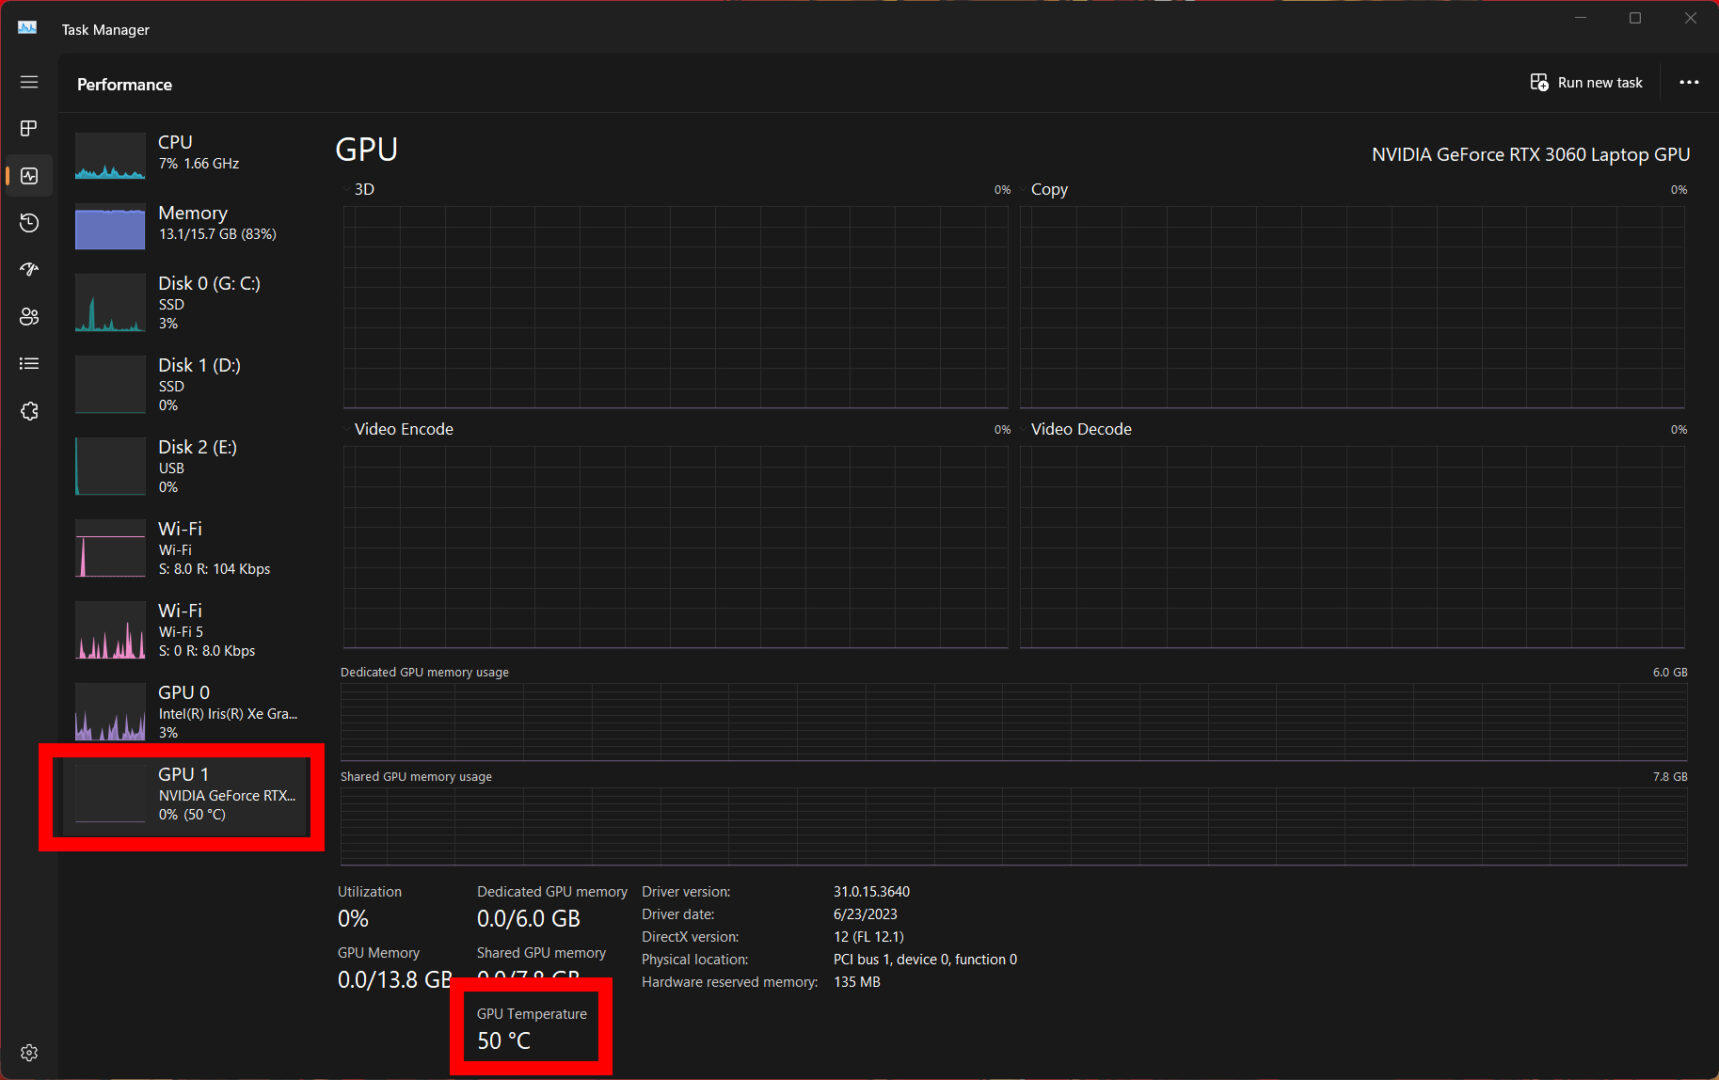Open the Copy graph type dropdown

[1046, 189]
